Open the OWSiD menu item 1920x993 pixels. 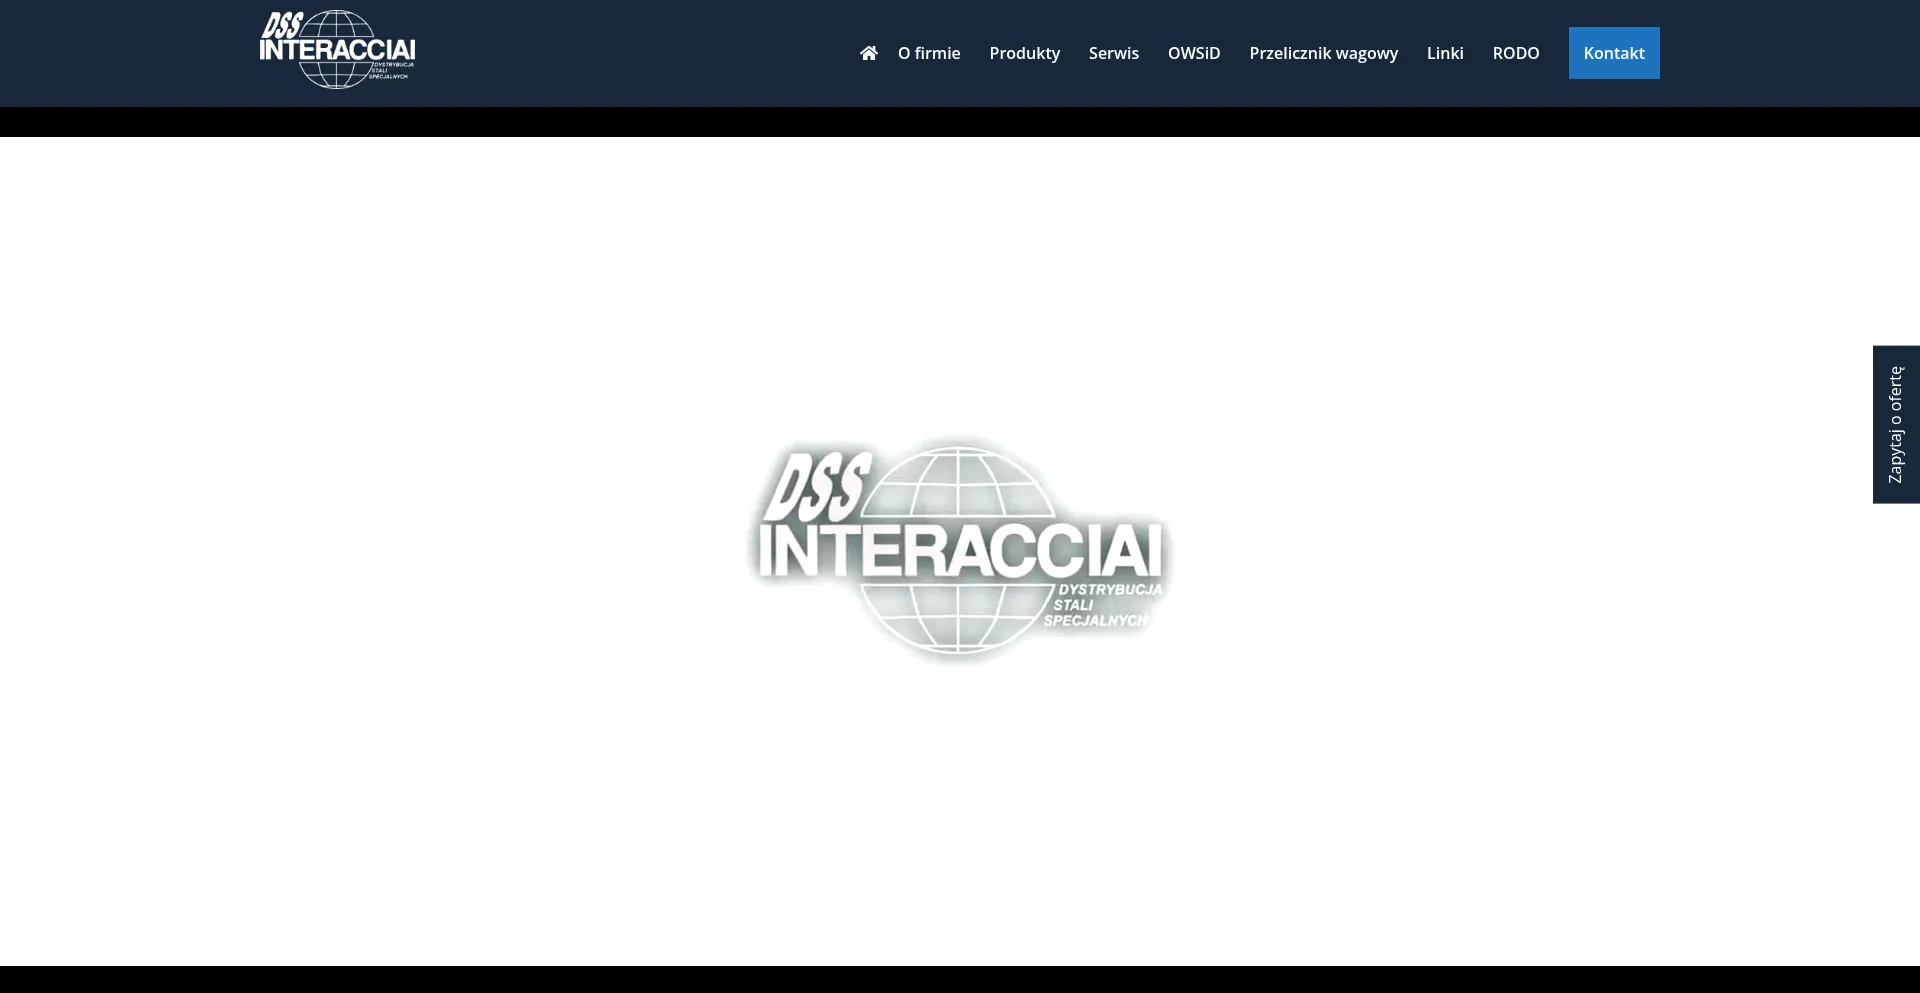point(1194,53)
